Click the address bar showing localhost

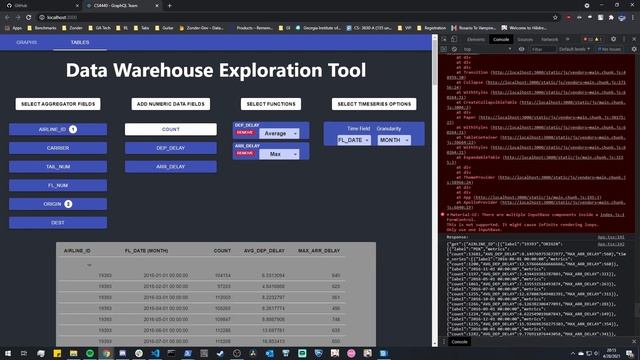point(294,18)
